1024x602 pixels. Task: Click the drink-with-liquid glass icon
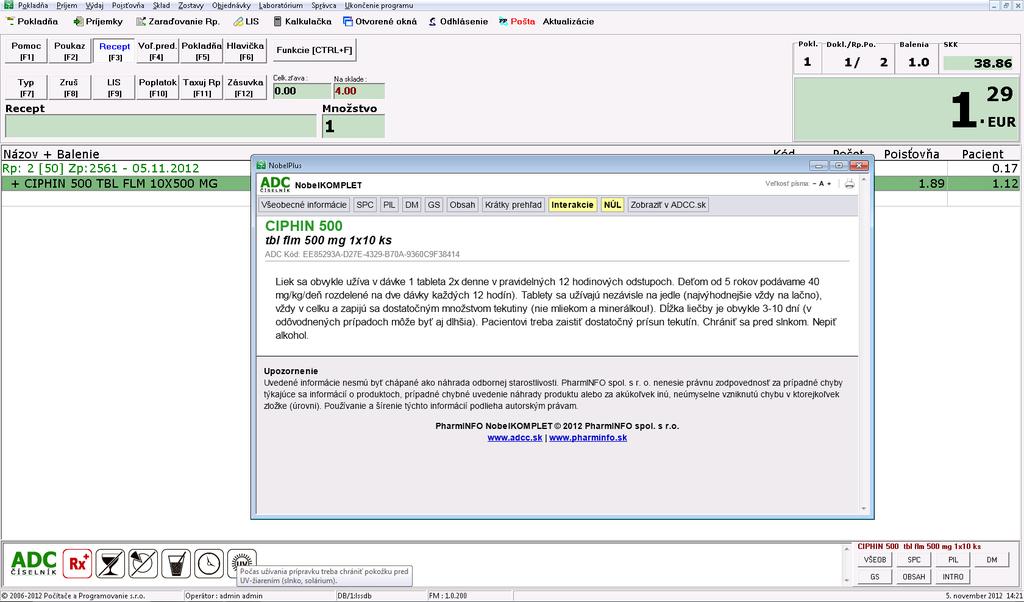[x=176, y=563]
